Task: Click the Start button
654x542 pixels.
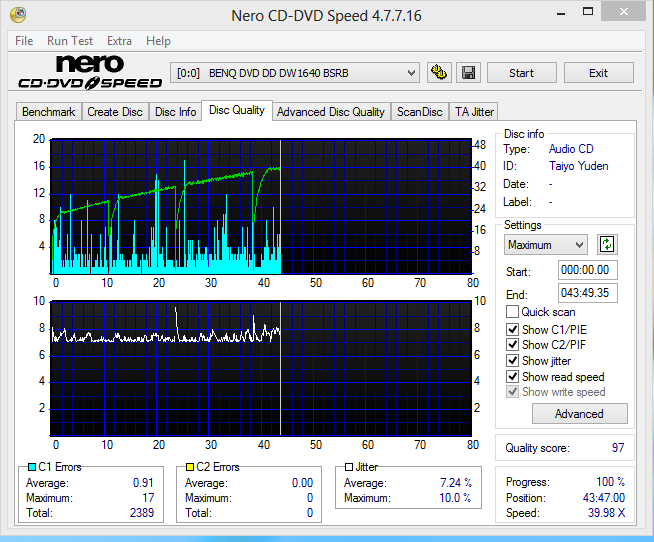Action: click(x=521, y=73)
